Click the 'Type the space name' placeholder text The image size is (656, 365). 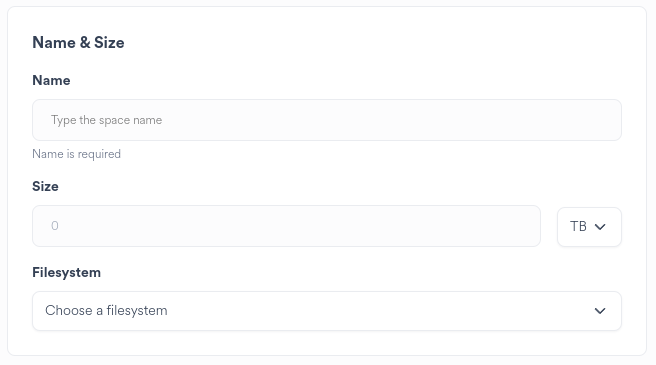tap(106, 120)
